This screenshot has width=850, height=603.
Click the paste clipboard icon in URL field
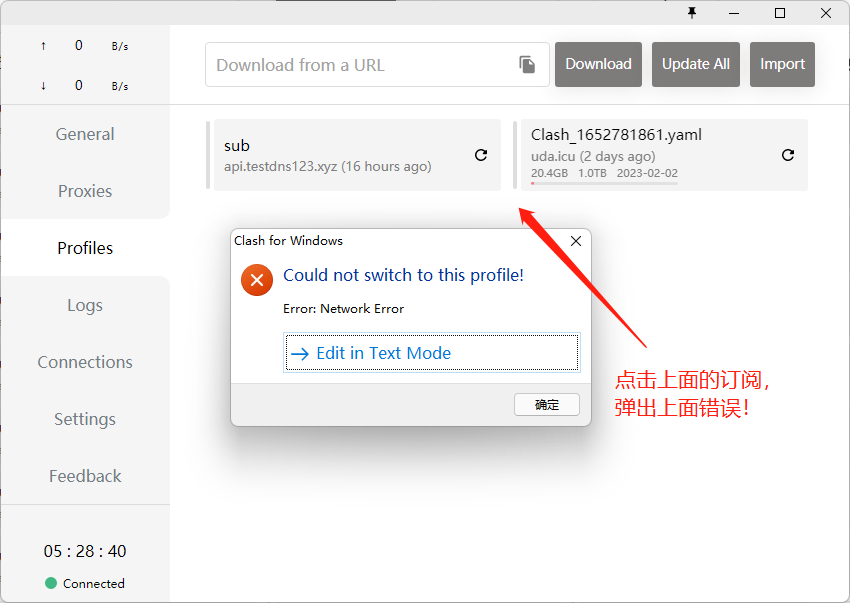pos(527,65)
